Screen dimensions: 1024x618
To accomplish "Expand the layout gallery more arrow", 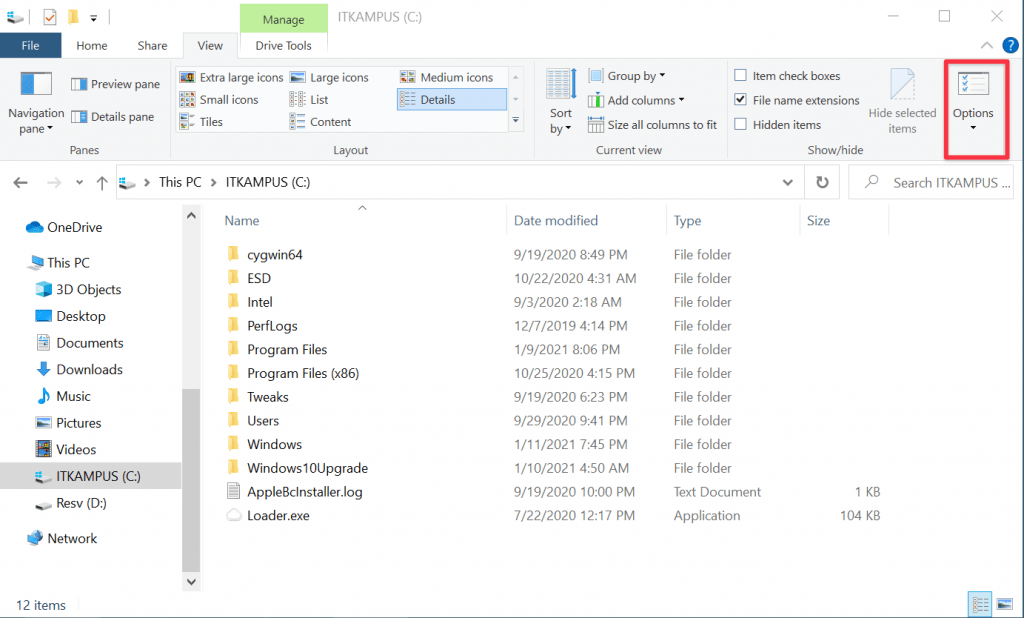I will pyautogui.click(x=516, y=120).
